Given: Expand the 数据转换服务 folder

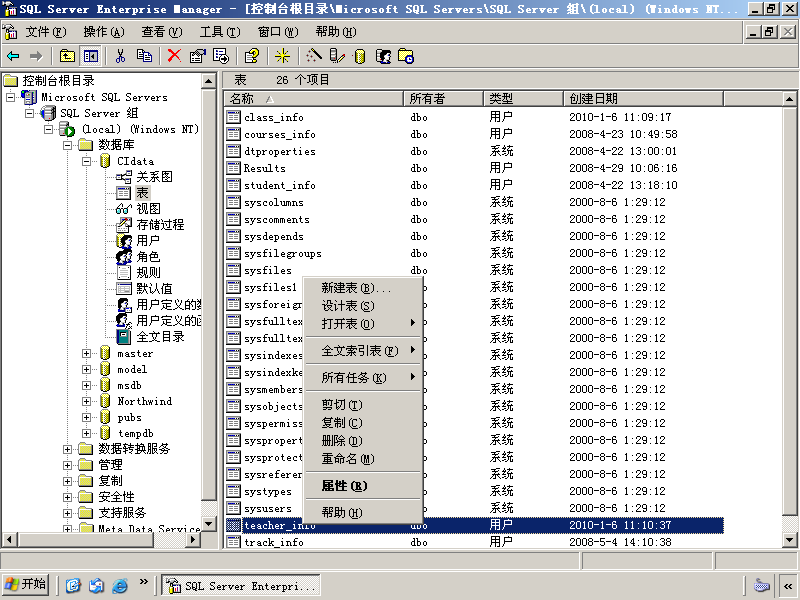Looking at the screenshot, I should coord(67,449).
